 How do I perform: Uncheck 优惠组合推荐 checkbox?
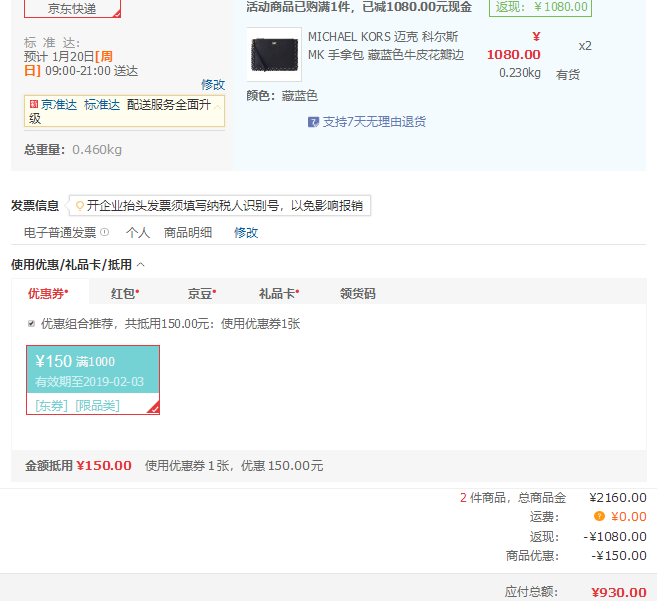(31, 324)
